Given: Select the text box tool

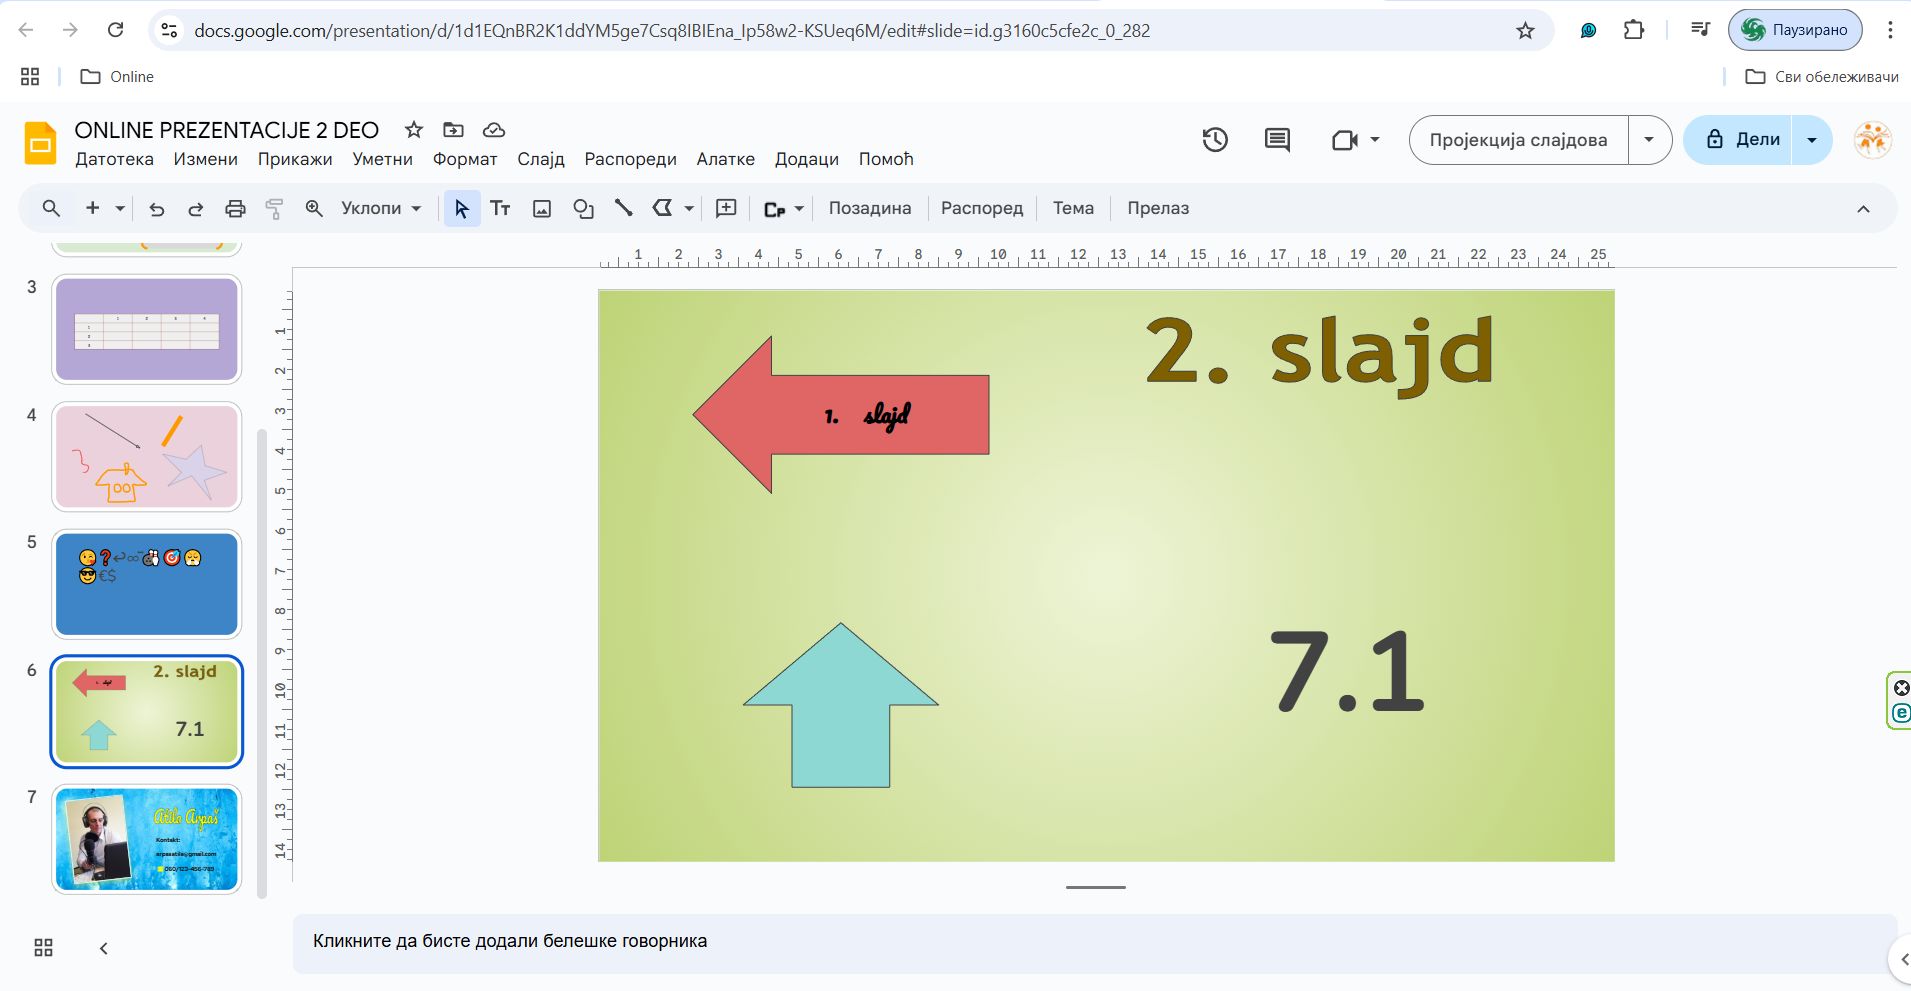Looking at the screenshot, I should [500, 209].
